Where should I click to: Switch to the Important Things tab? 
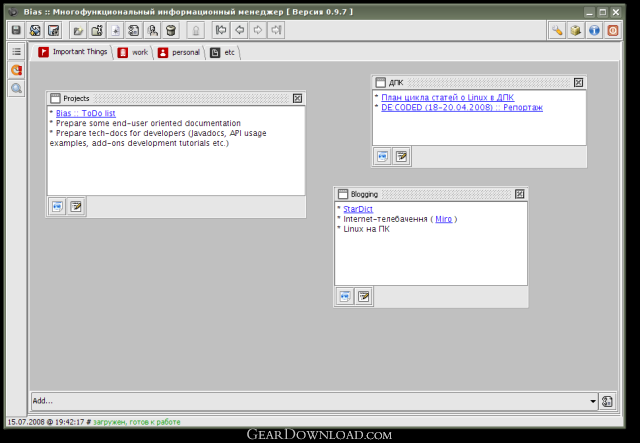(72, 52)
